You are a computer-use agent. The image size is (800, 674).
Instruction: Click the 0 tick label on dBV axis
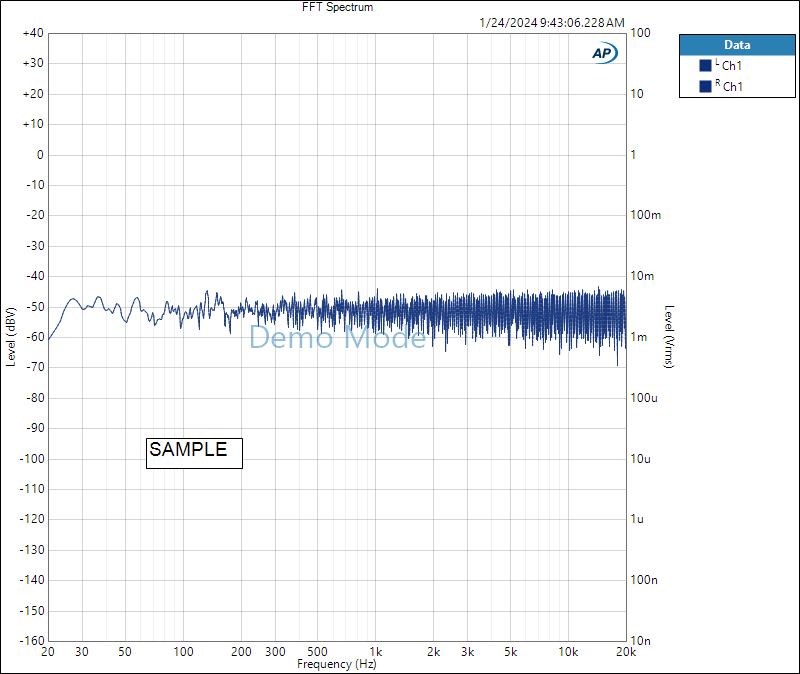[x=40, y=155]
